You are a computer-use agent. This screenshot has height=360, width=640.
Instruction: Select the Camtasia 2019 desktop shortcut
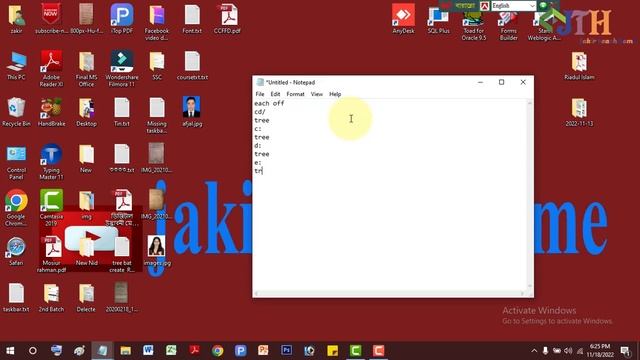pos(51,208)
